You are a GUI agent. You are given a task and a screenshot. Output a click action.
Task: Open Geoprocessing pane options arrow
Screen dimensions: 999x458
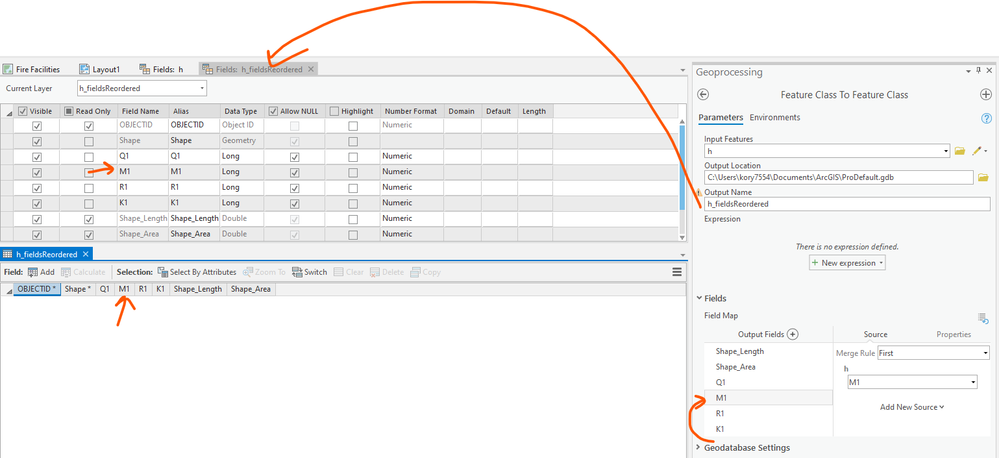970,71
